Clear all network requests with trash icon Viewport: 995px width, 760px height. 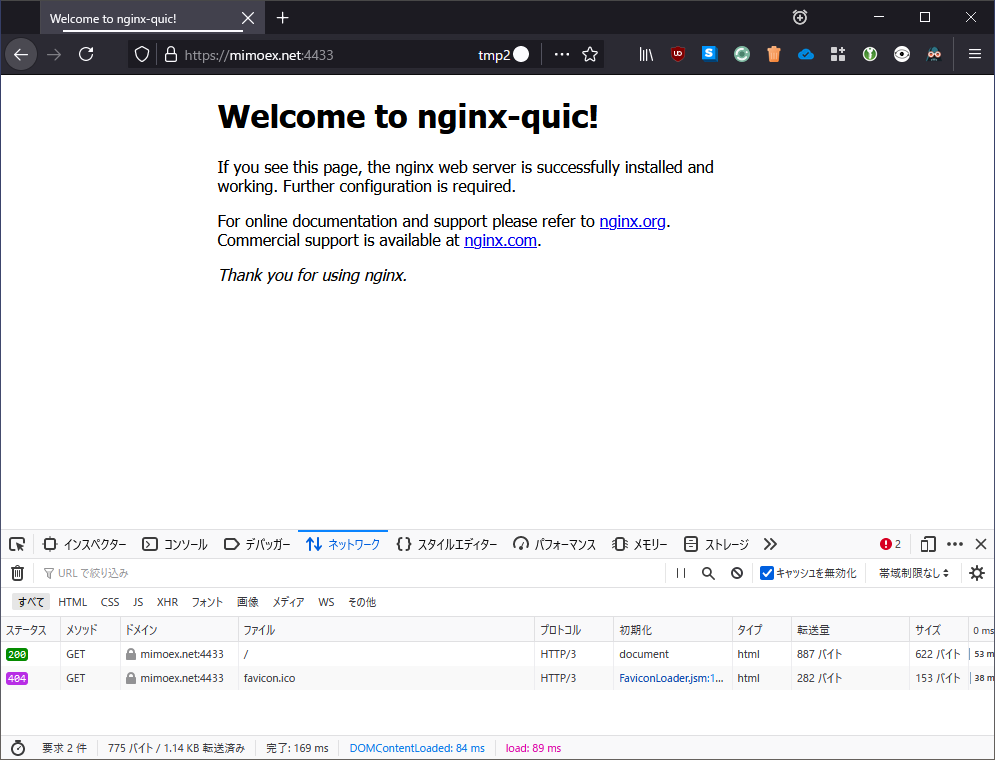click(x=17, y=573)
